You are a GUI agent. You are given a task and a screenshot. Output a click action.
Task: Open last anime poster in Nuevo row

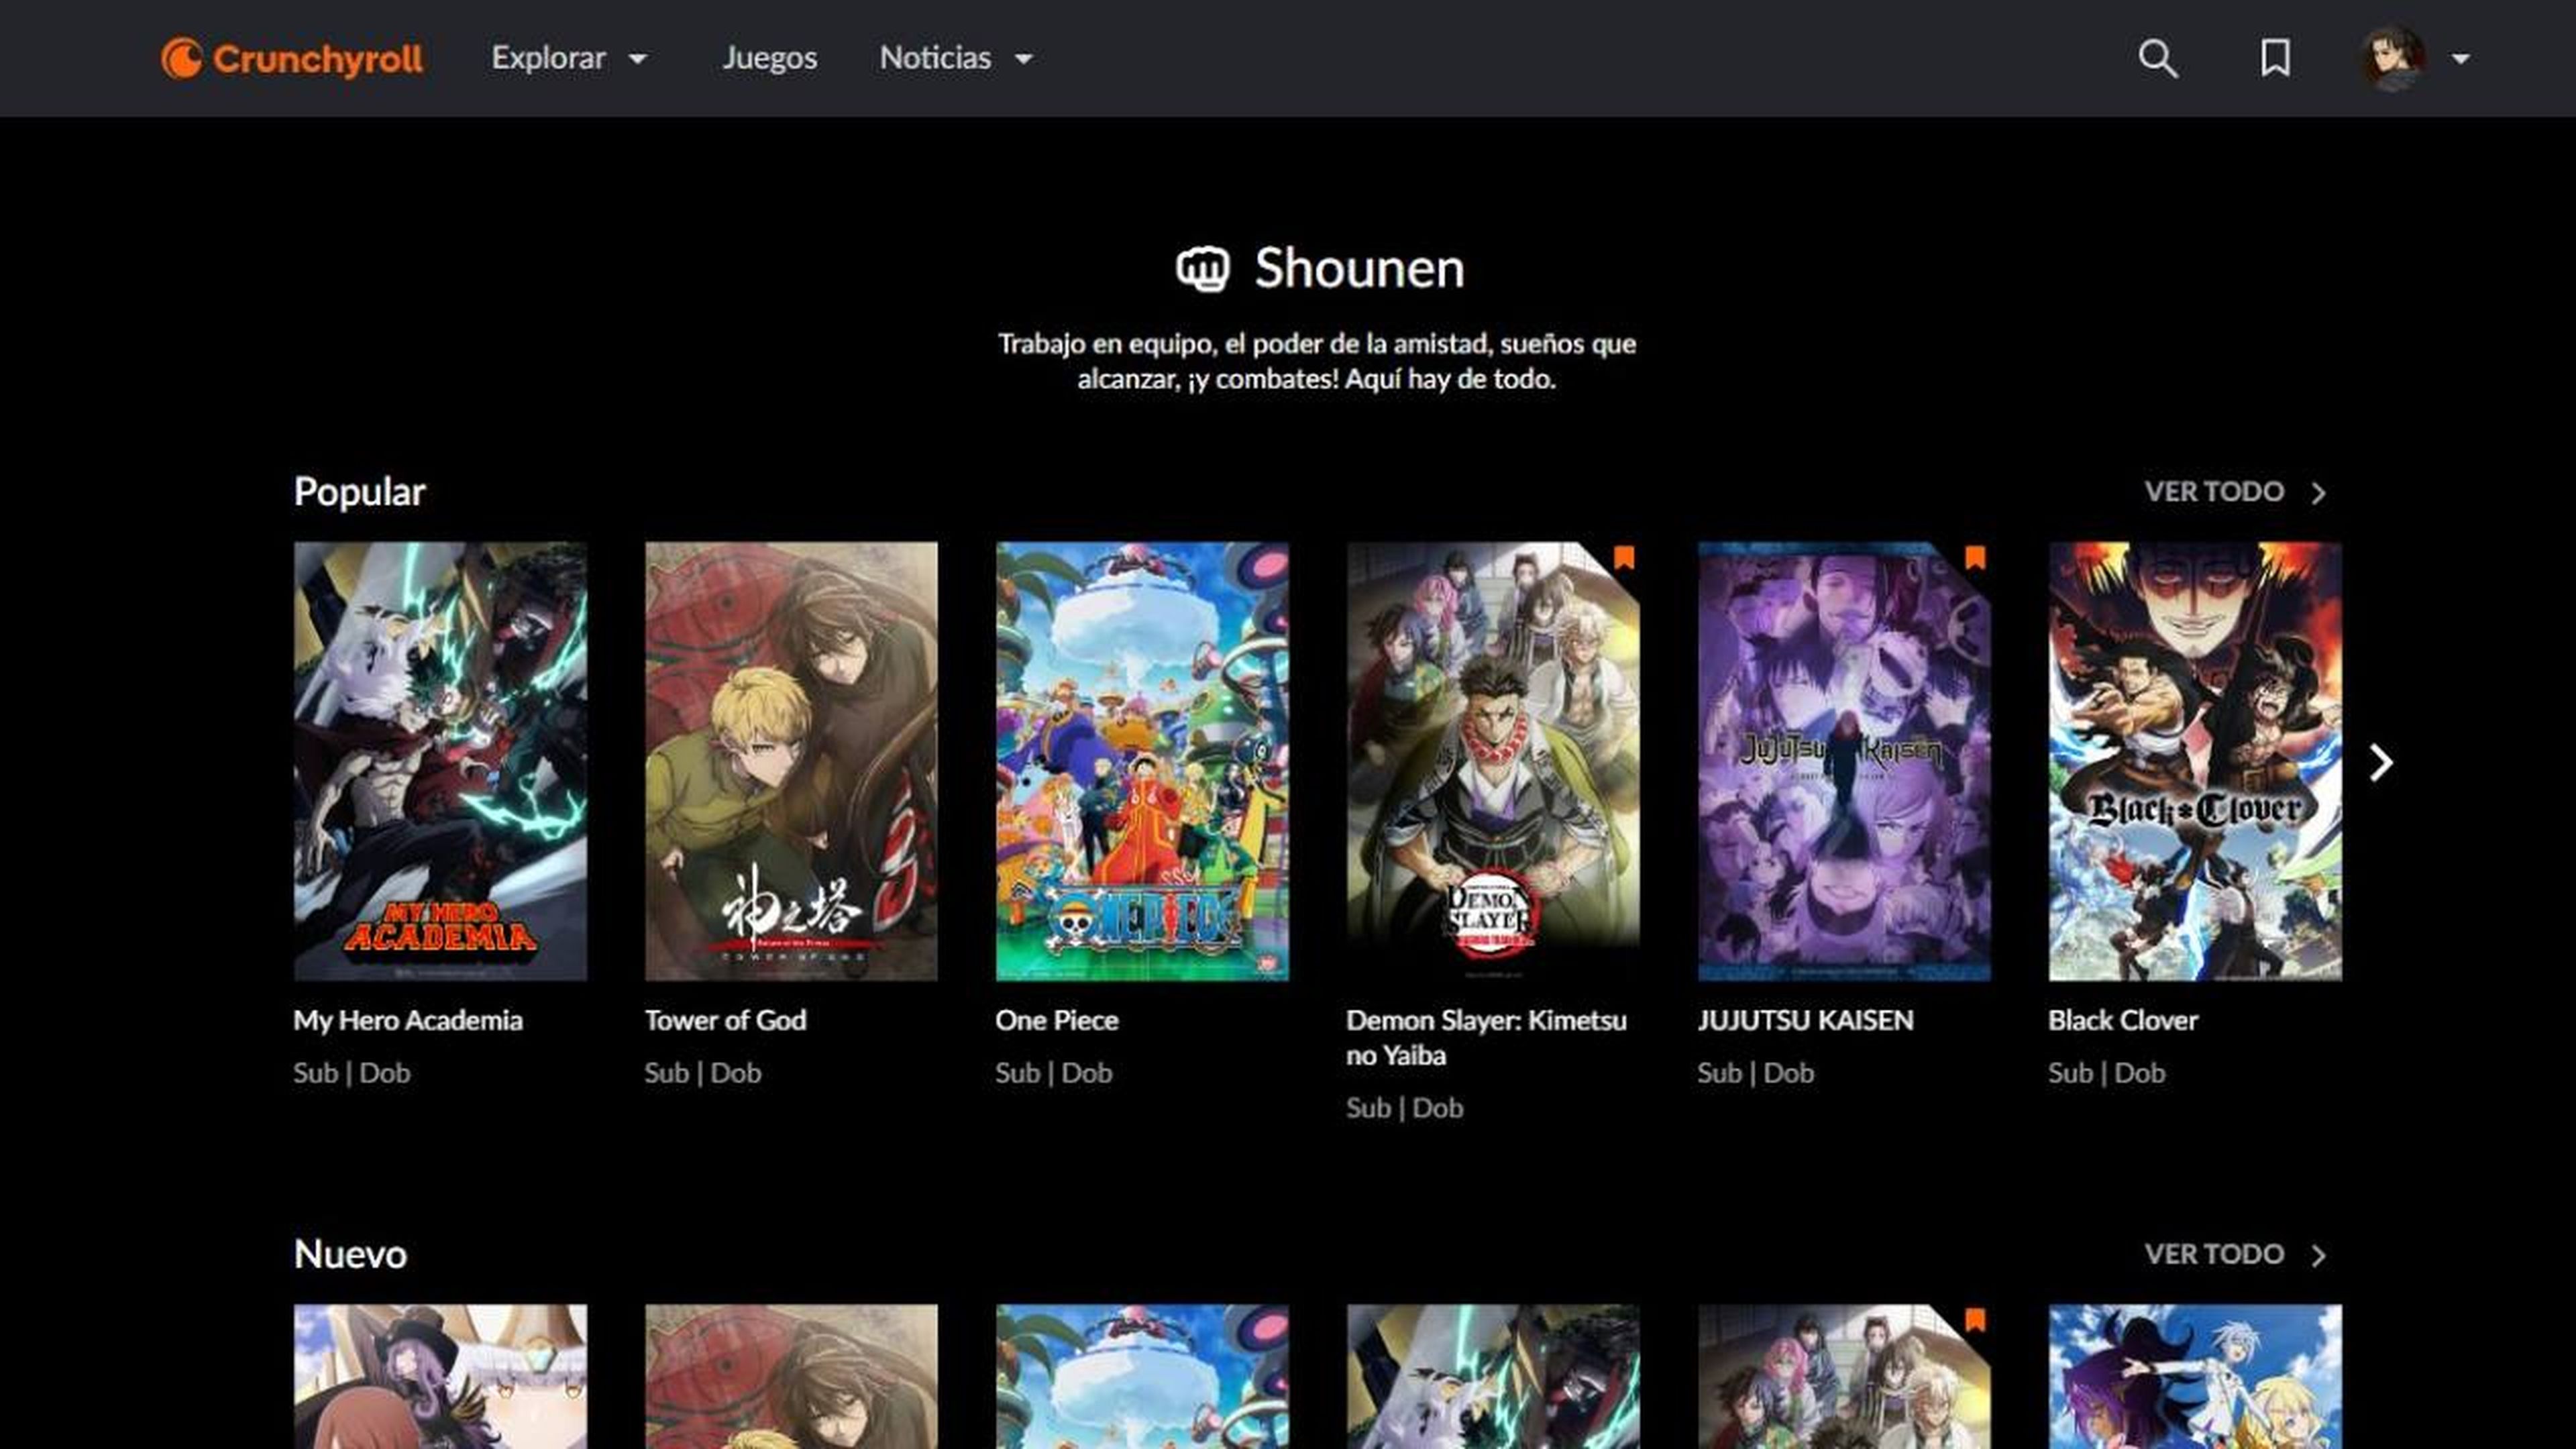(2195, 1376)
